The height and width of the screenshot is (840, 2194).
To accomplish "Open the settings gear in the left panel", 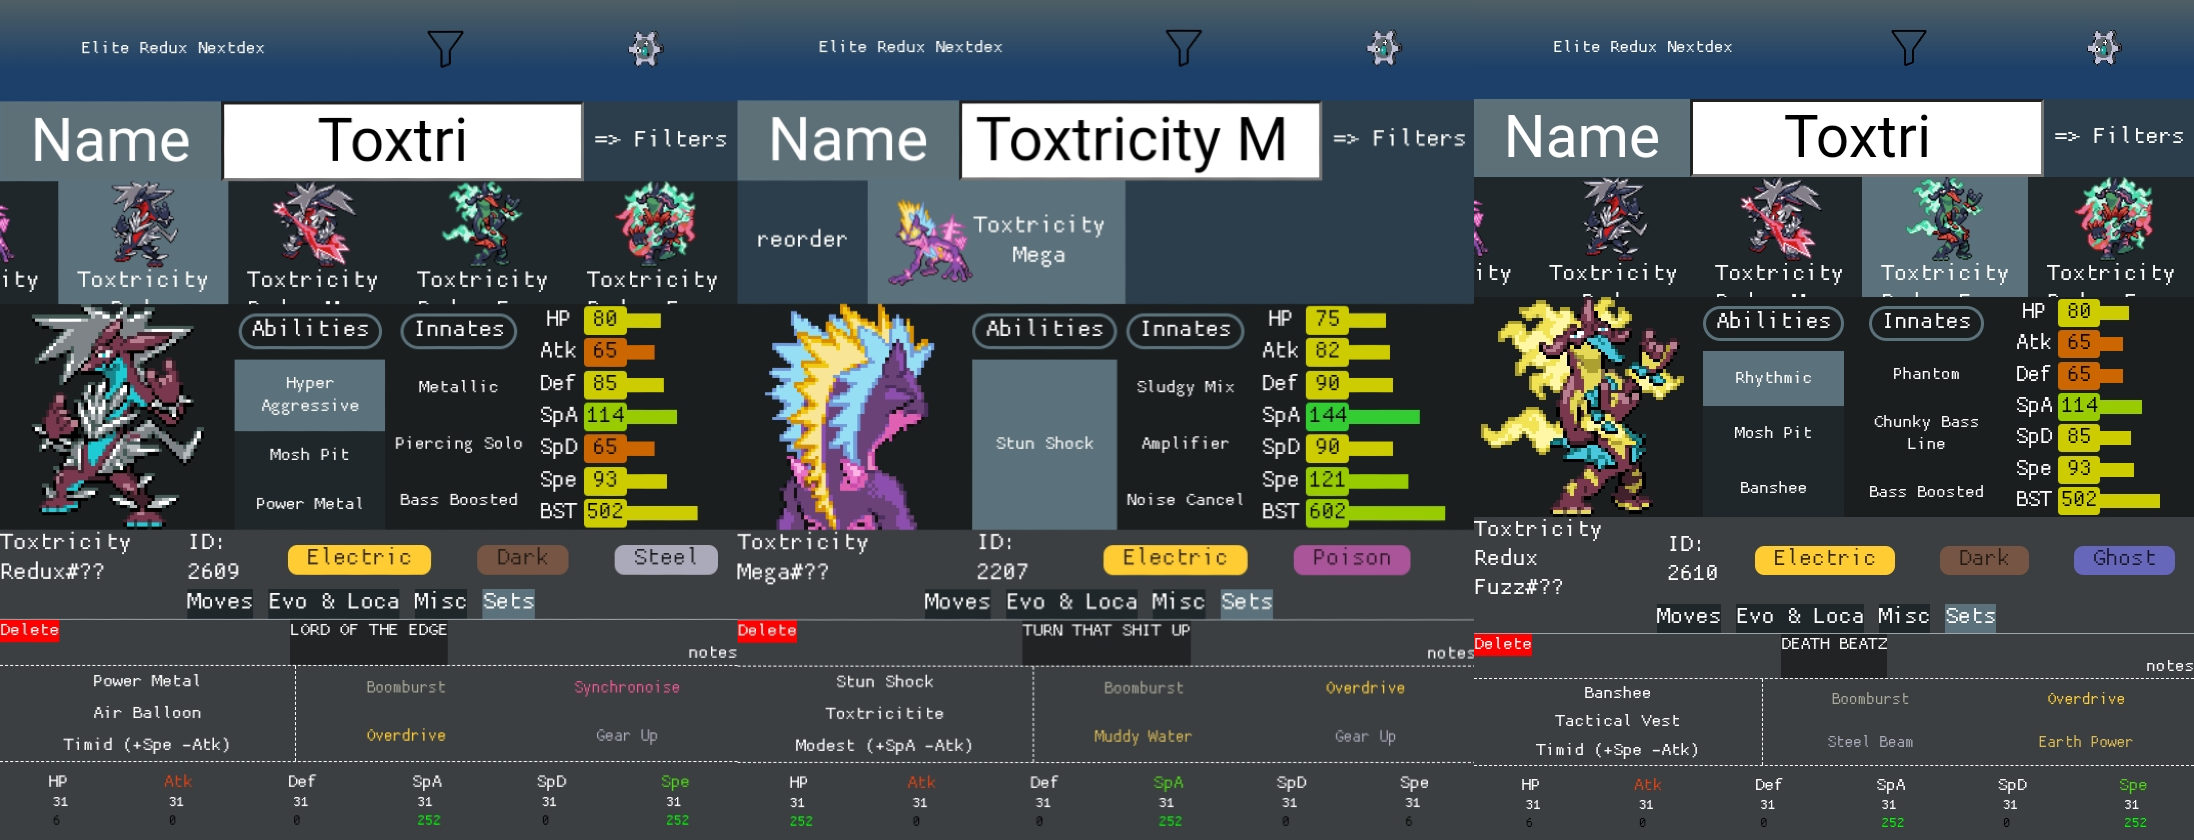I will 646,48.
